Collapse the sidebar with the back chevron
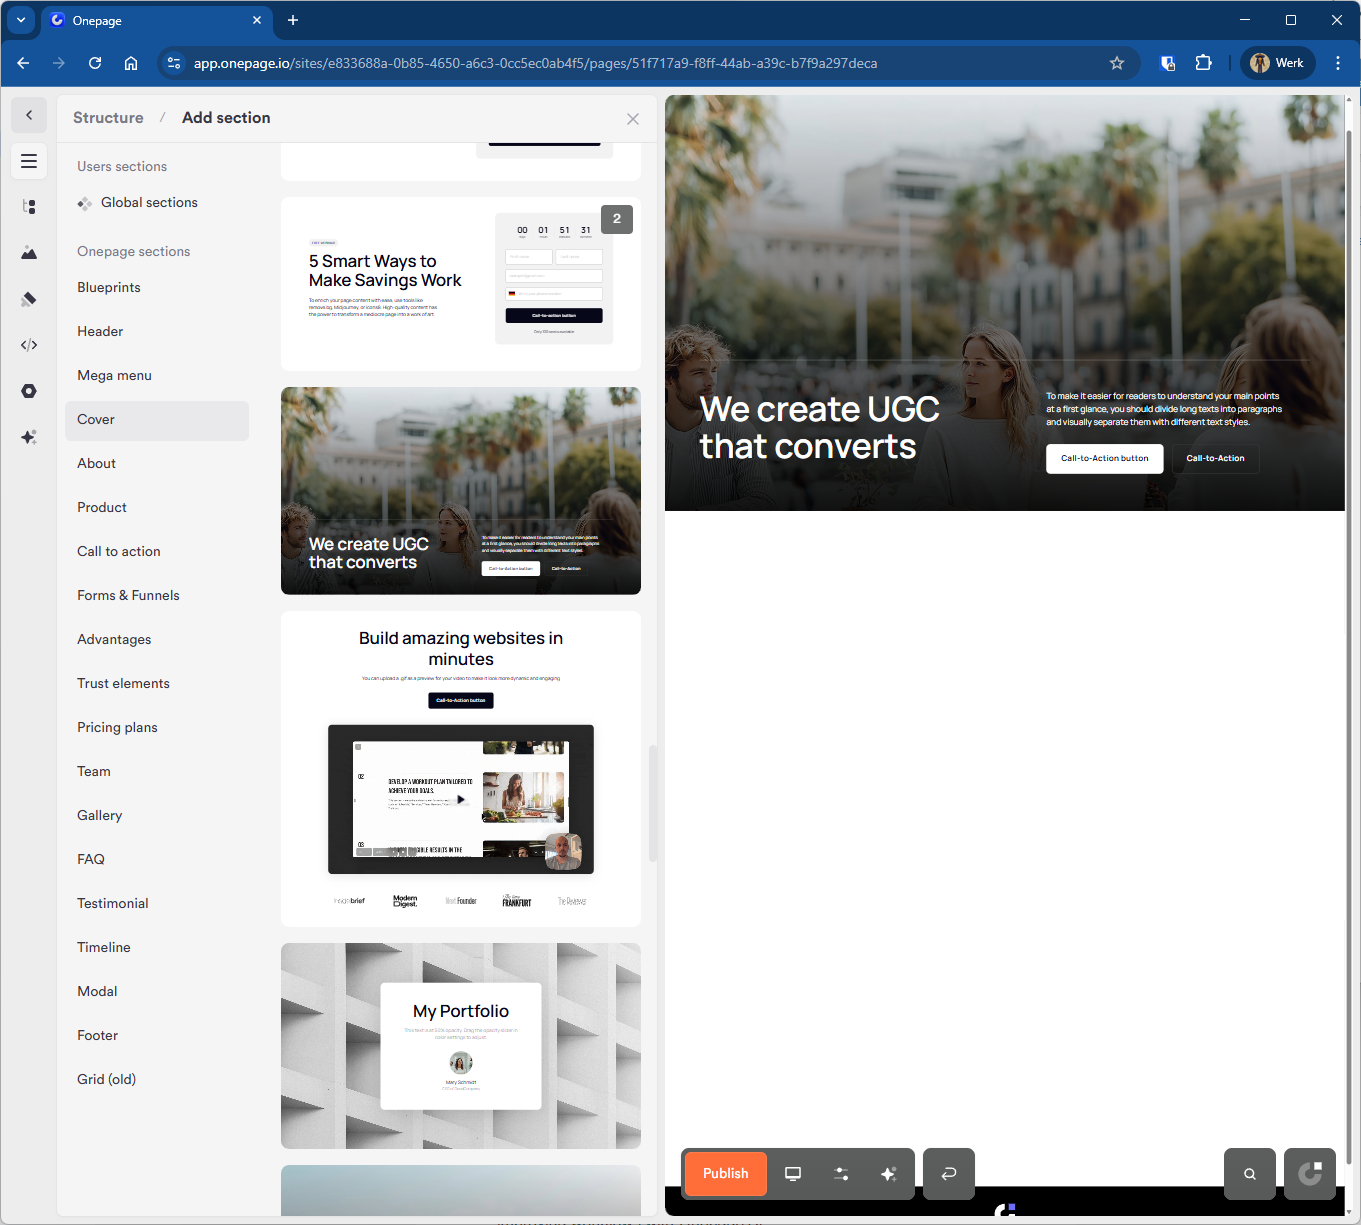 (x=29, y=115)
